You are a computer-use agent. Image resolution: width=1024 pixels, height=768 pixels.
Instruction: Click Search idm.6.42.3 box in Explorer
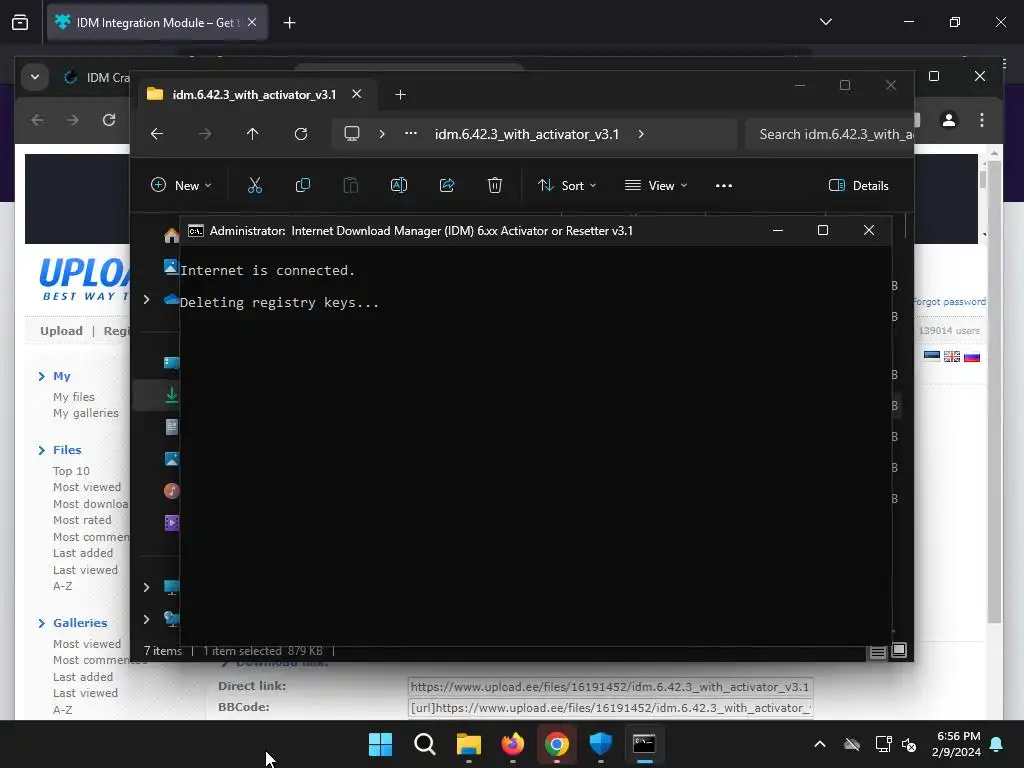829,134
